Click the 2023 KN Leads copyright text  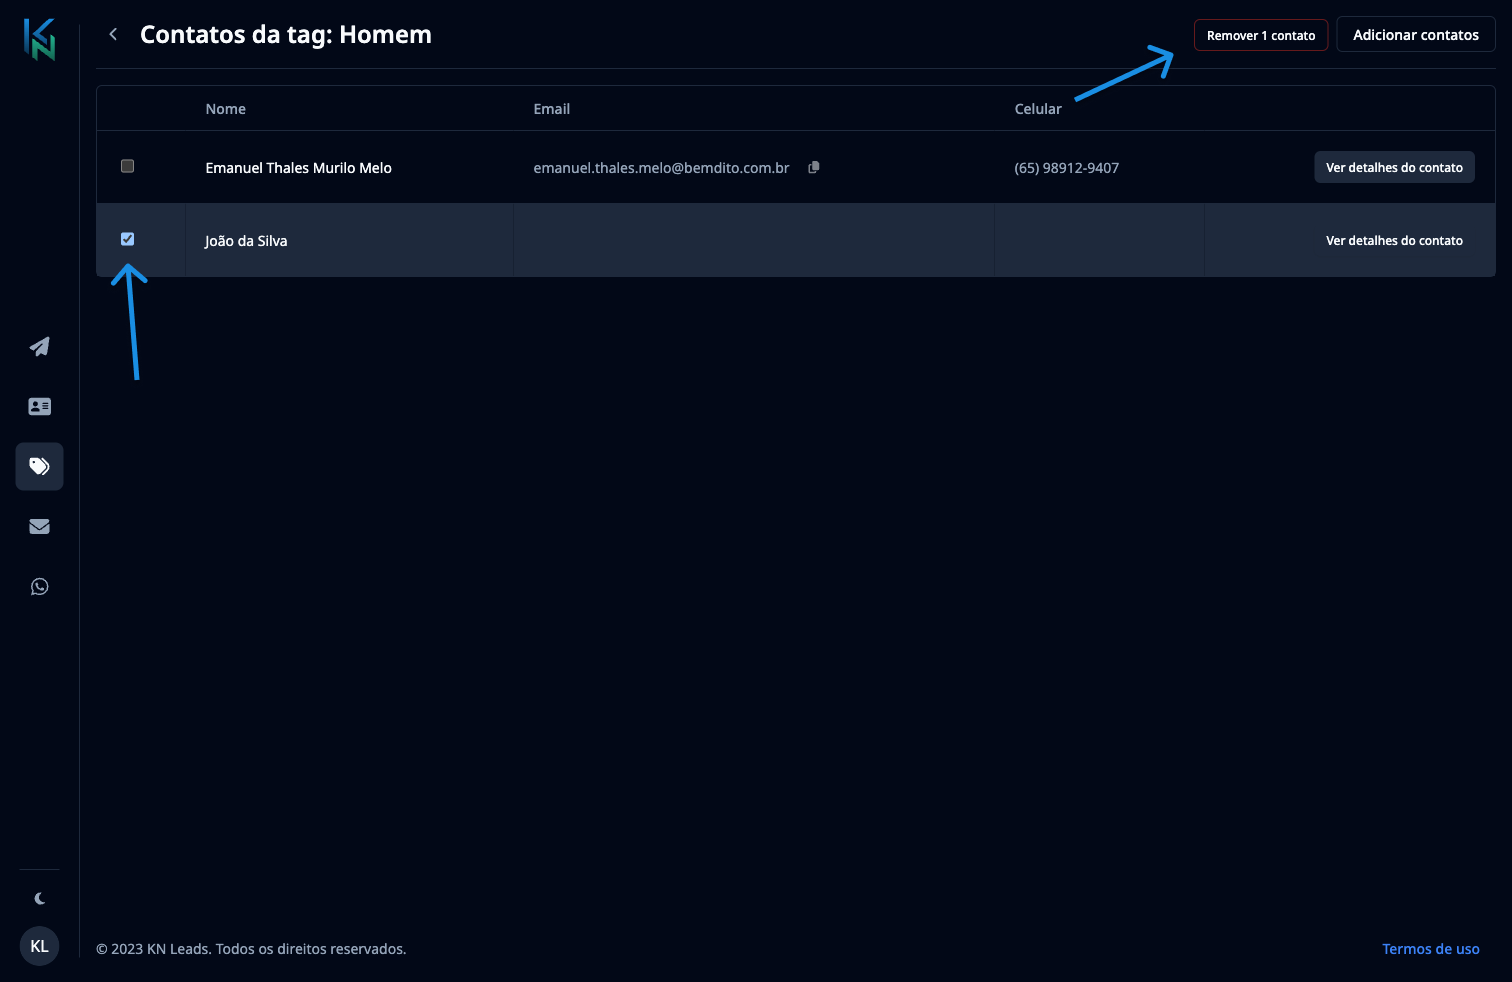point(251,949)
